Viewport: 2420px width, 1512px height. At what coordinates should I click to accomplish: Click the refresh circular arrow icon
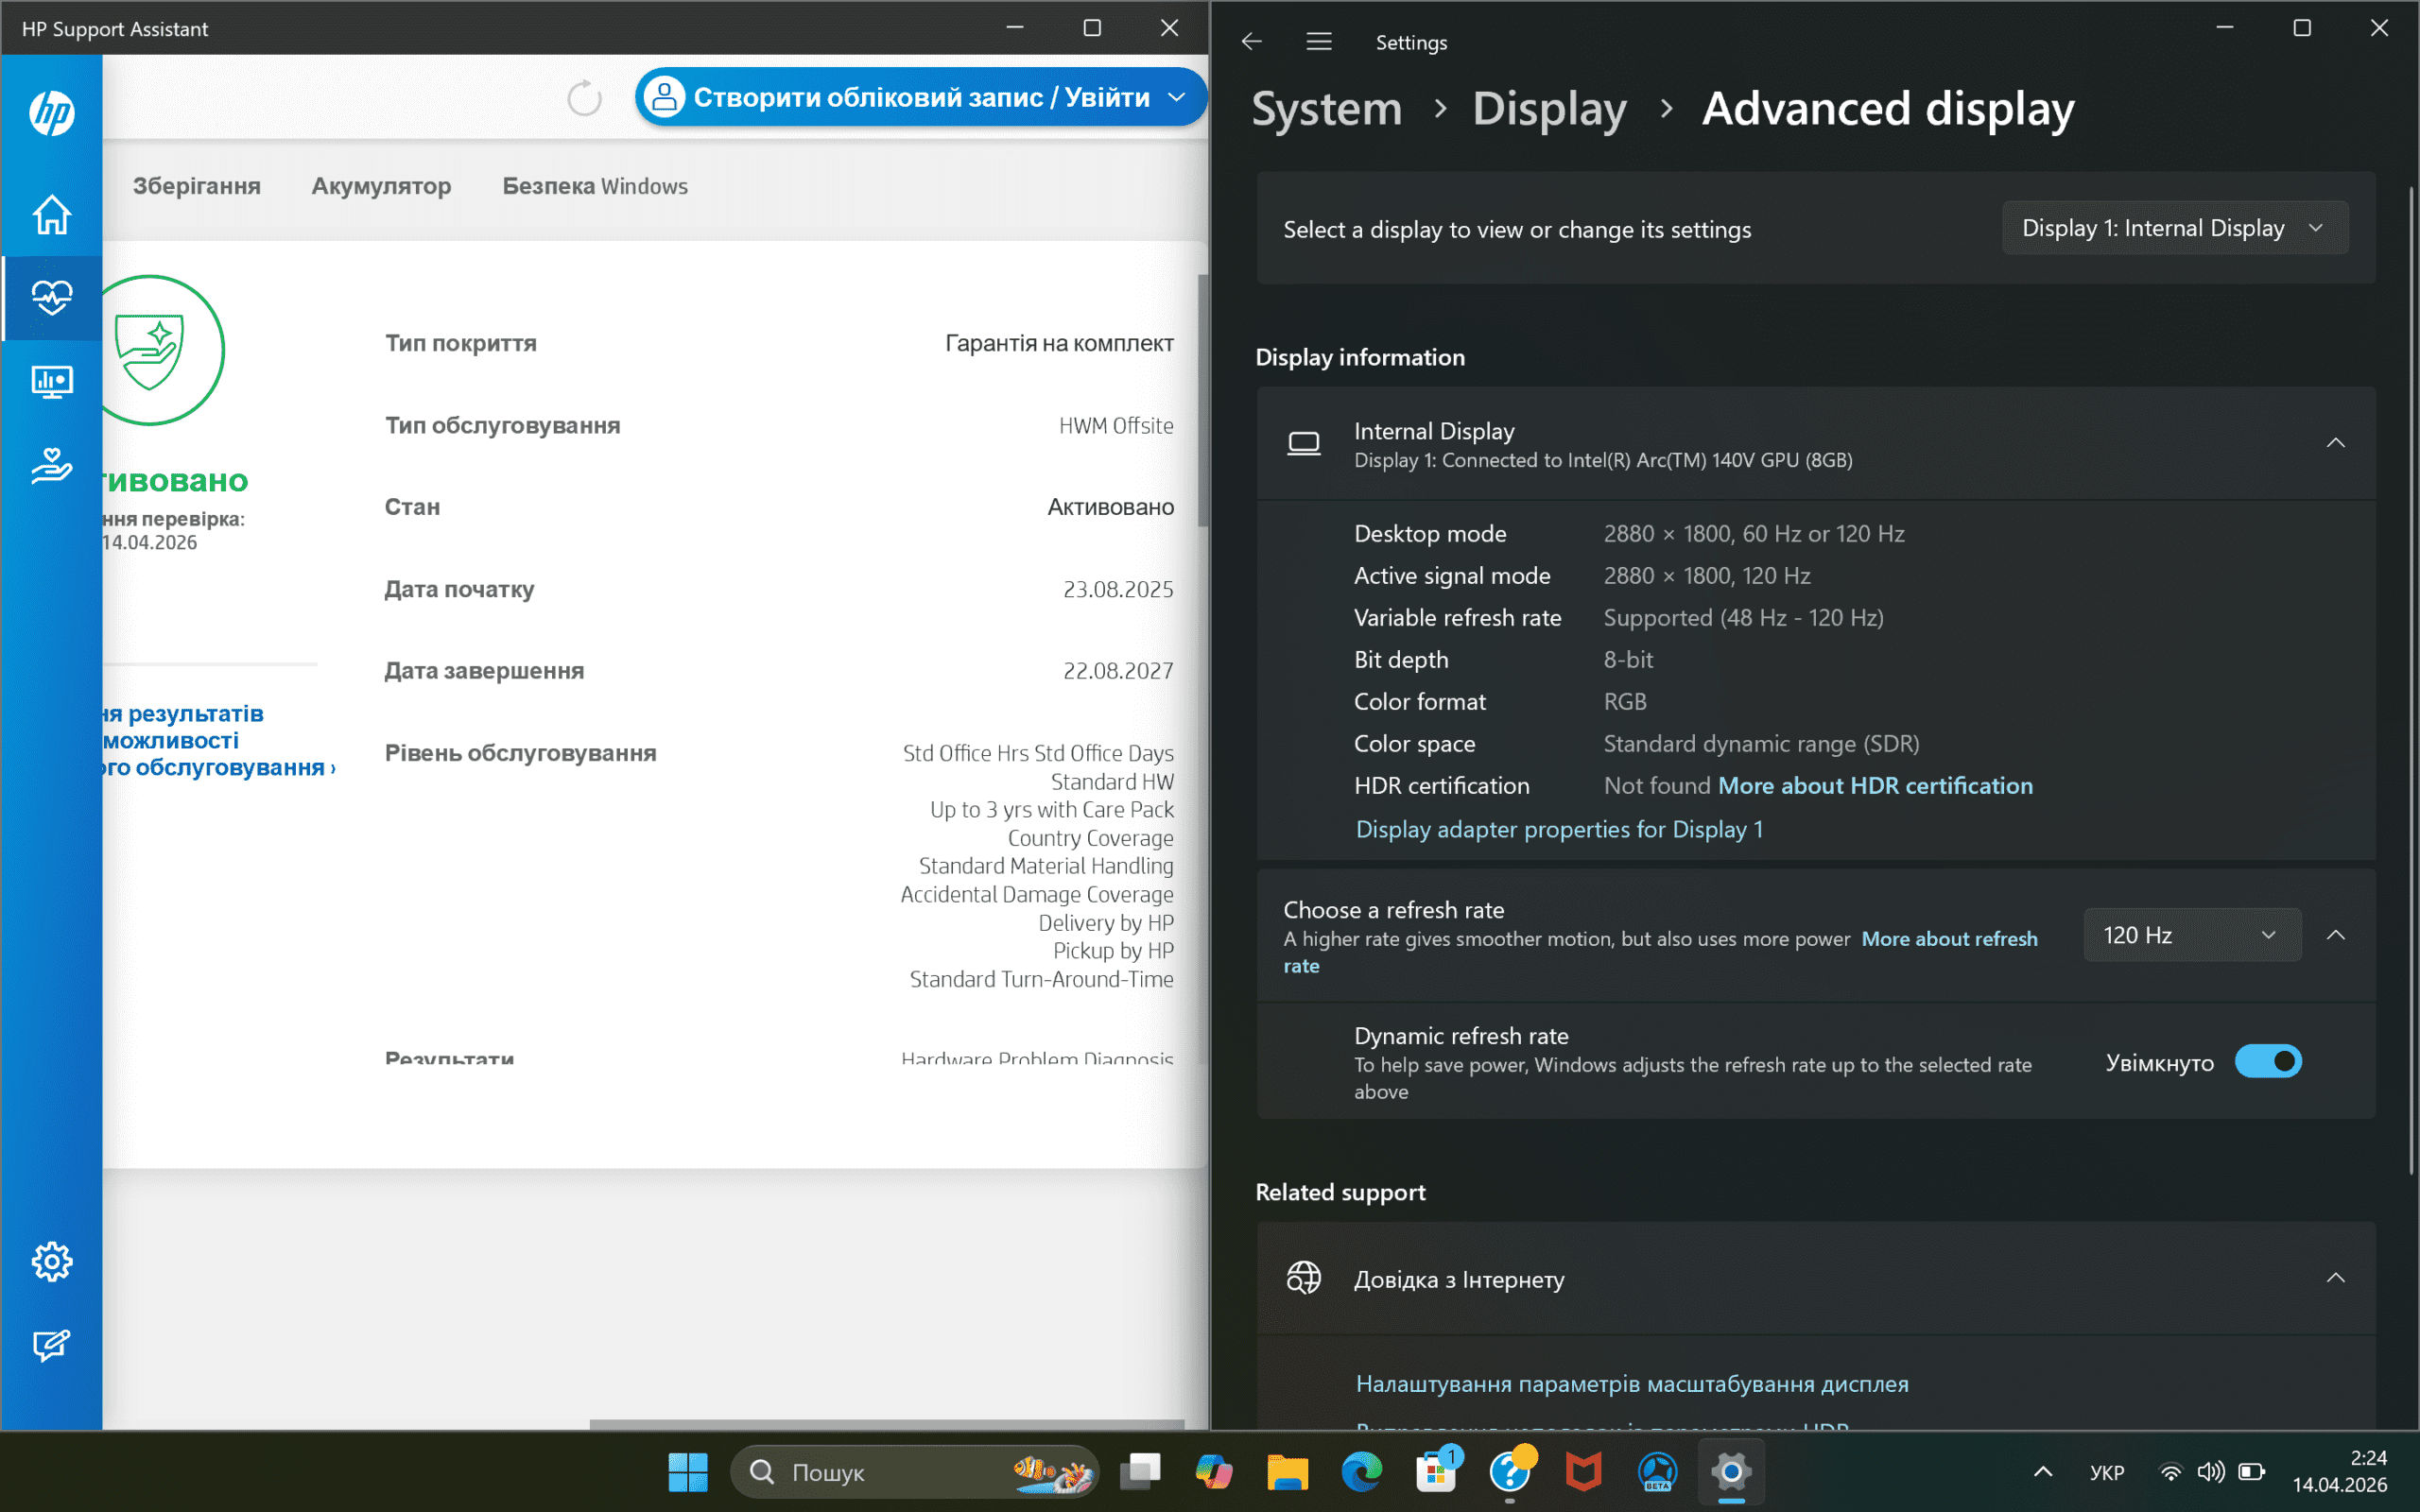pos(584,98)
